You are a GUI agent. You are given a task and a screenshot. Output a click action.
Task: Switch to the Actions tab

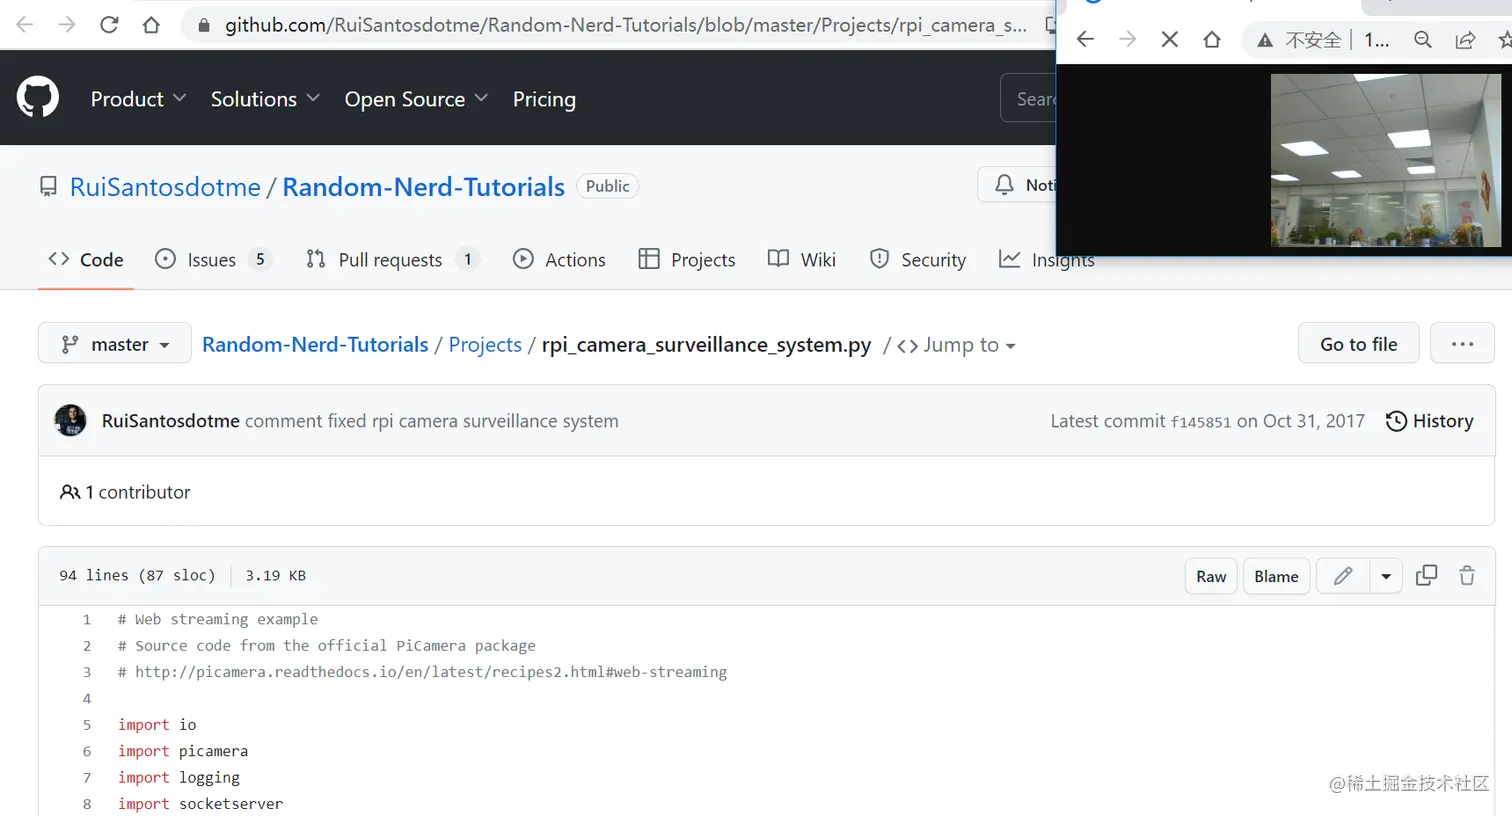click(559, 260)
